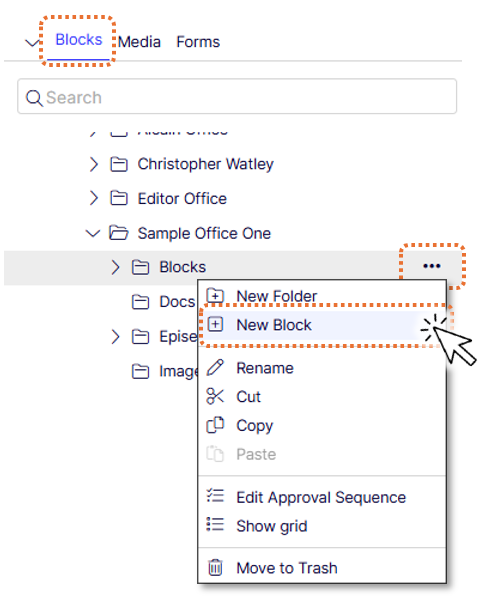Expand the Editor Office folder
The image size is (487, 601).
pos(93,199)
